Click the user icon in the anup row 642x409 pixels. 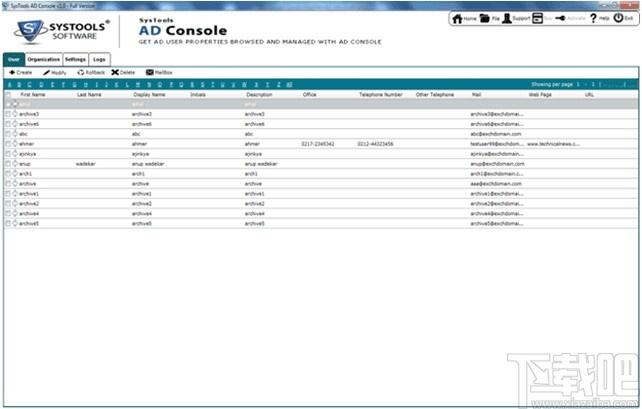click(15, 163)
